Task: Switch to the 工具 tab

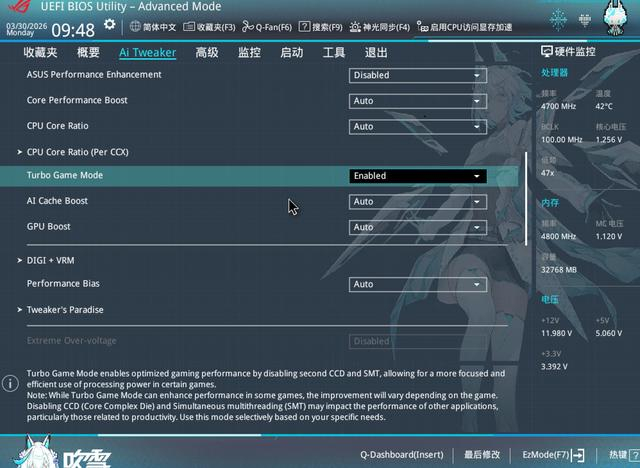Action: click(x=334, y=53)
